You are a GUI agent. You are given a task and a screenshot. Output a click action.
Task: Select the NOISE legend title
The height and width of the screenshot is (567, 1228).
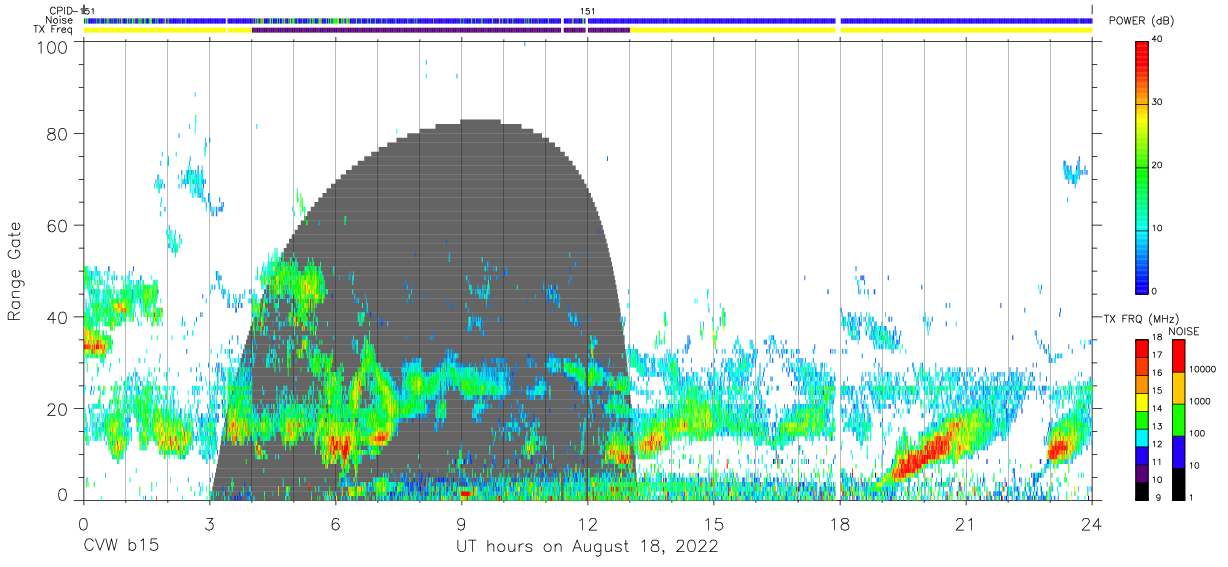[x=1183, y=331]
